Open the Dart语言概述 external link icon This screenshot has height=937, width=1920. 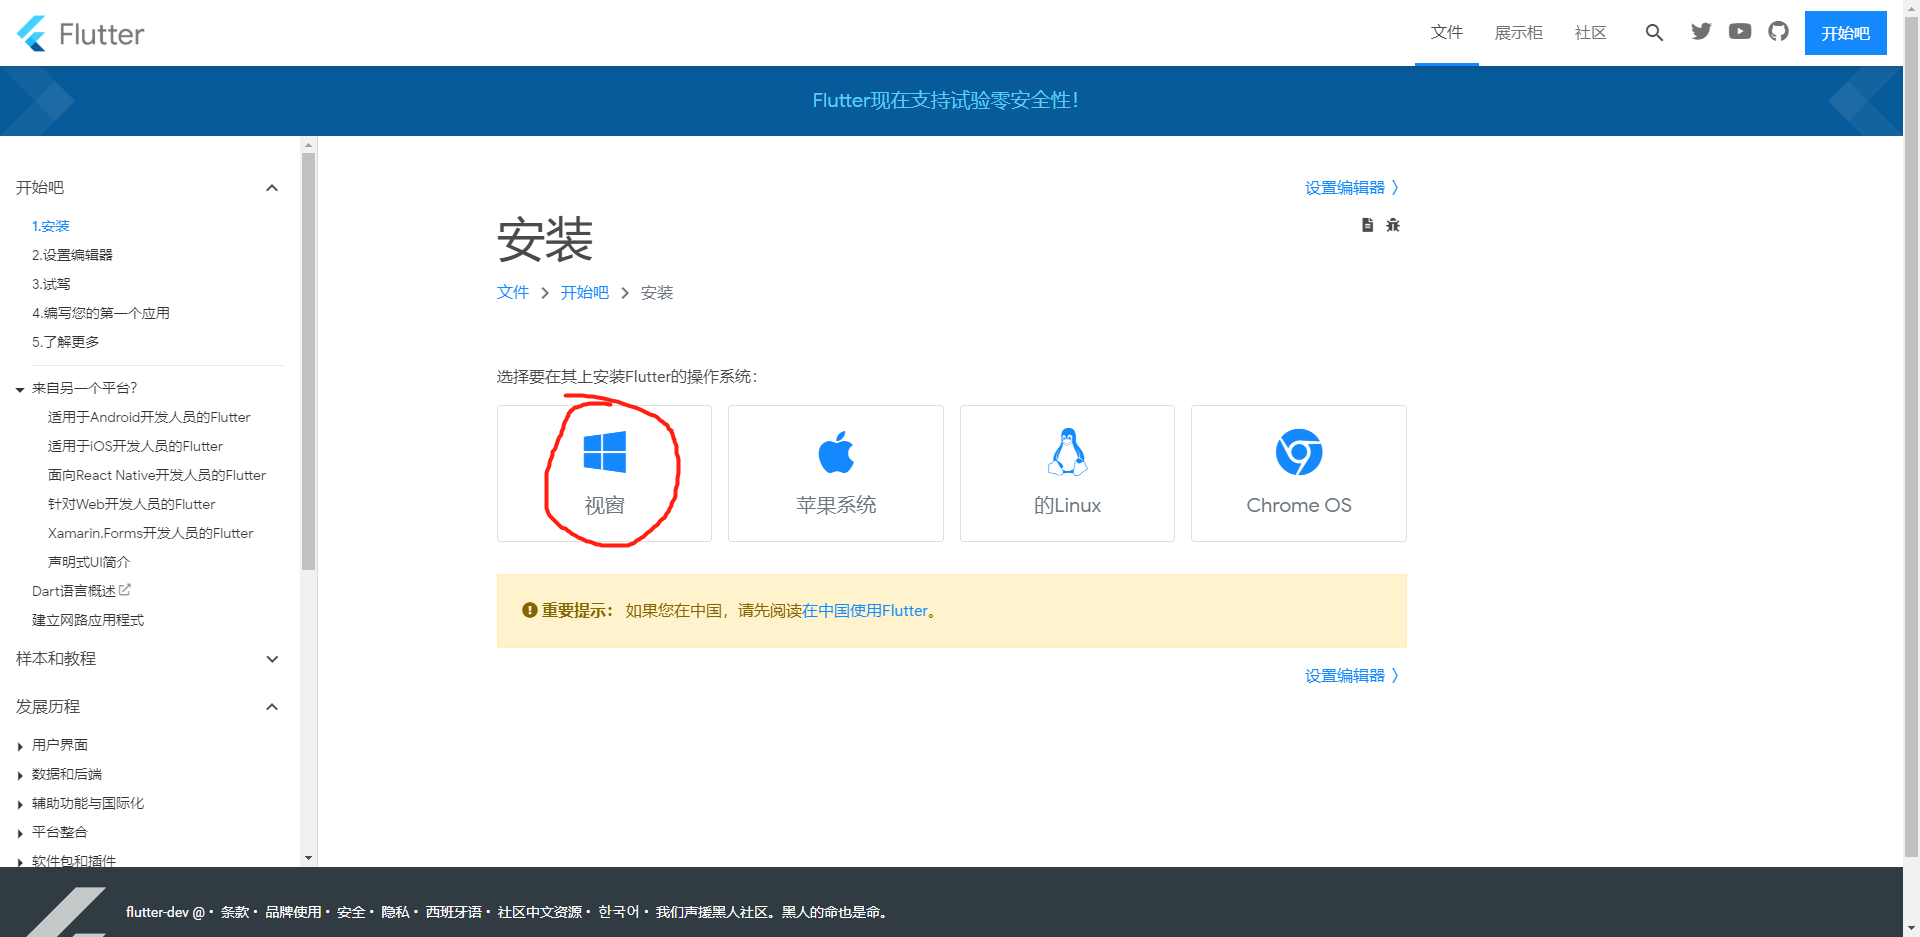point(125,590)
